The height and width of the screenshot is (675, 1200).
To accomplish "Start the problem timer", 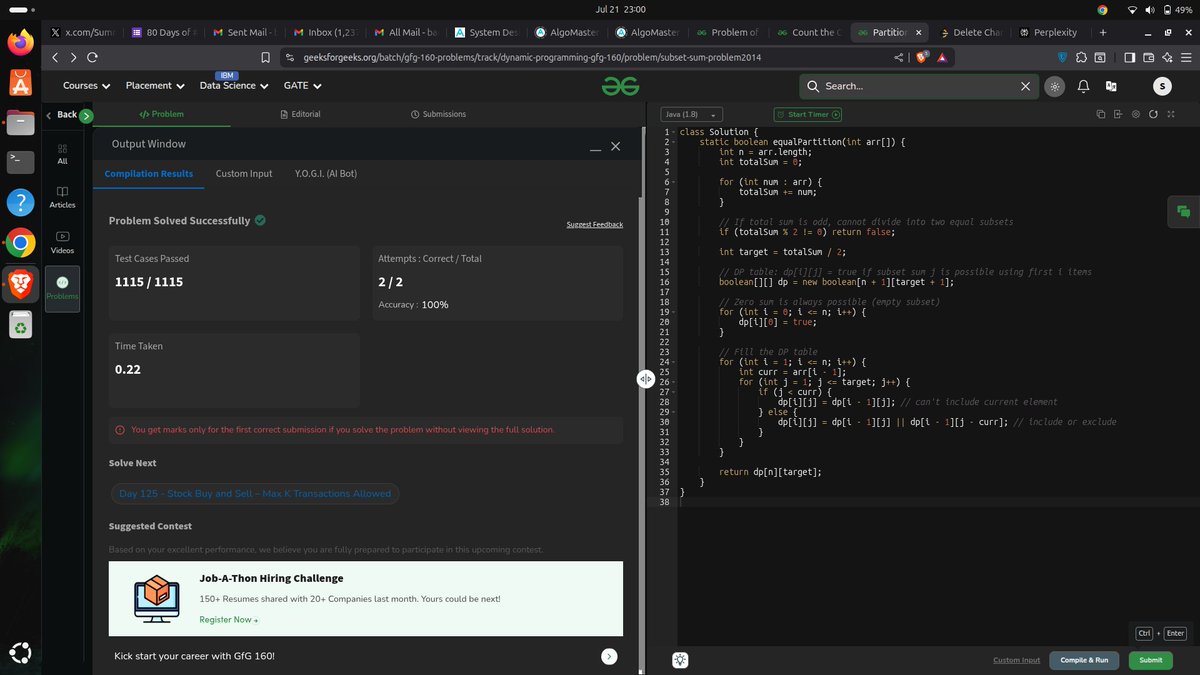I will tap(808, 114).
